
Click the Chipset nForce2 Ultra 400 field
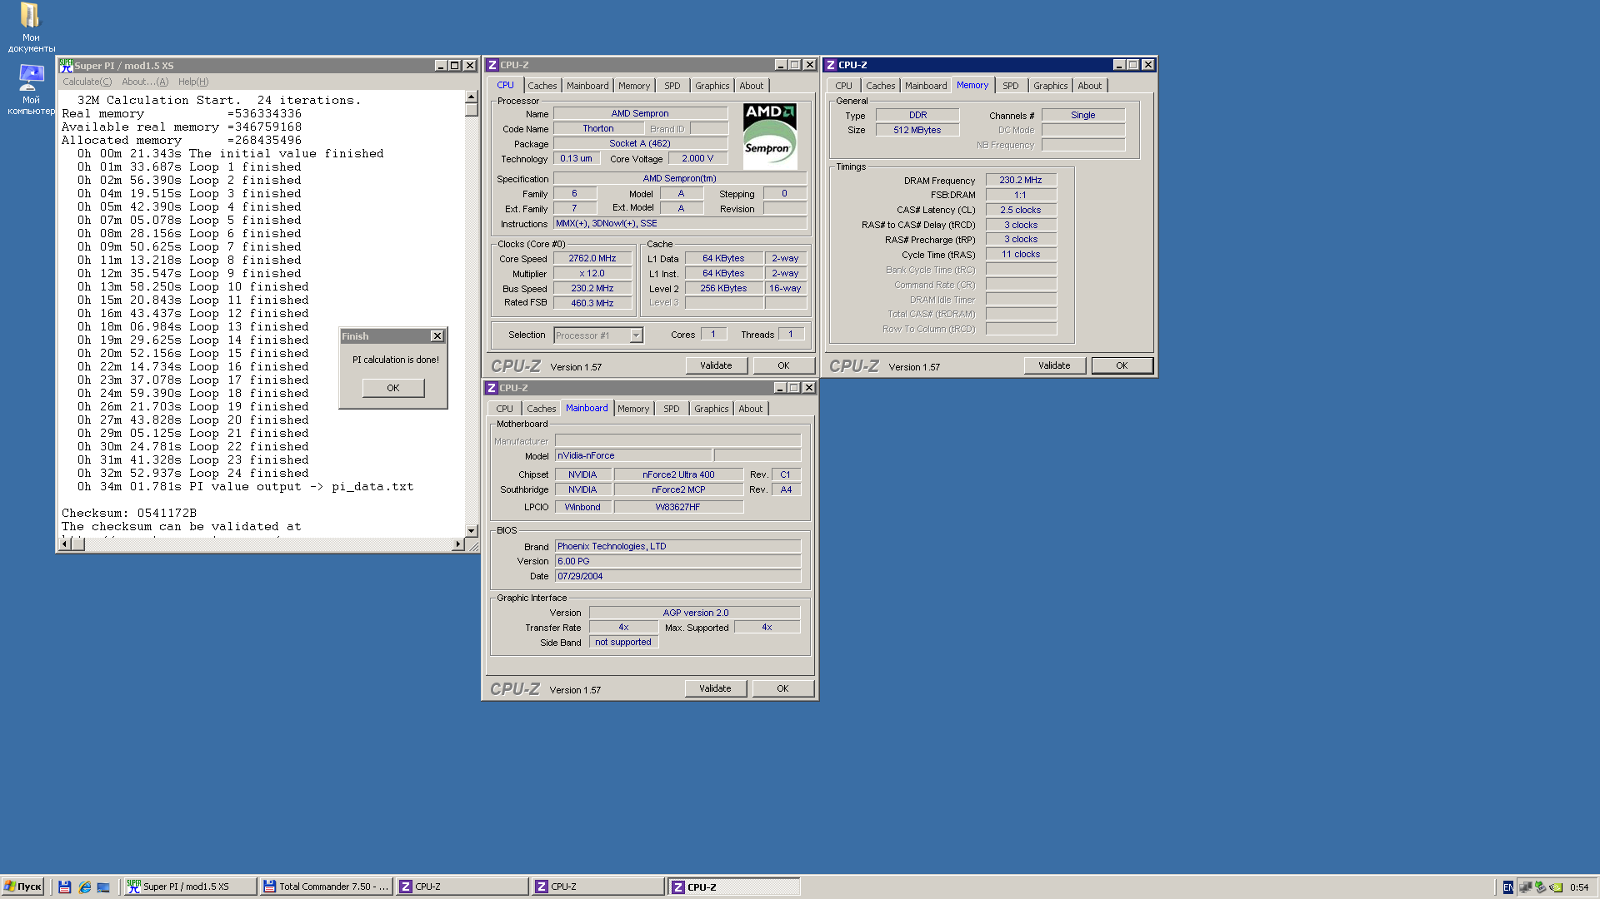tap(678, 475)
